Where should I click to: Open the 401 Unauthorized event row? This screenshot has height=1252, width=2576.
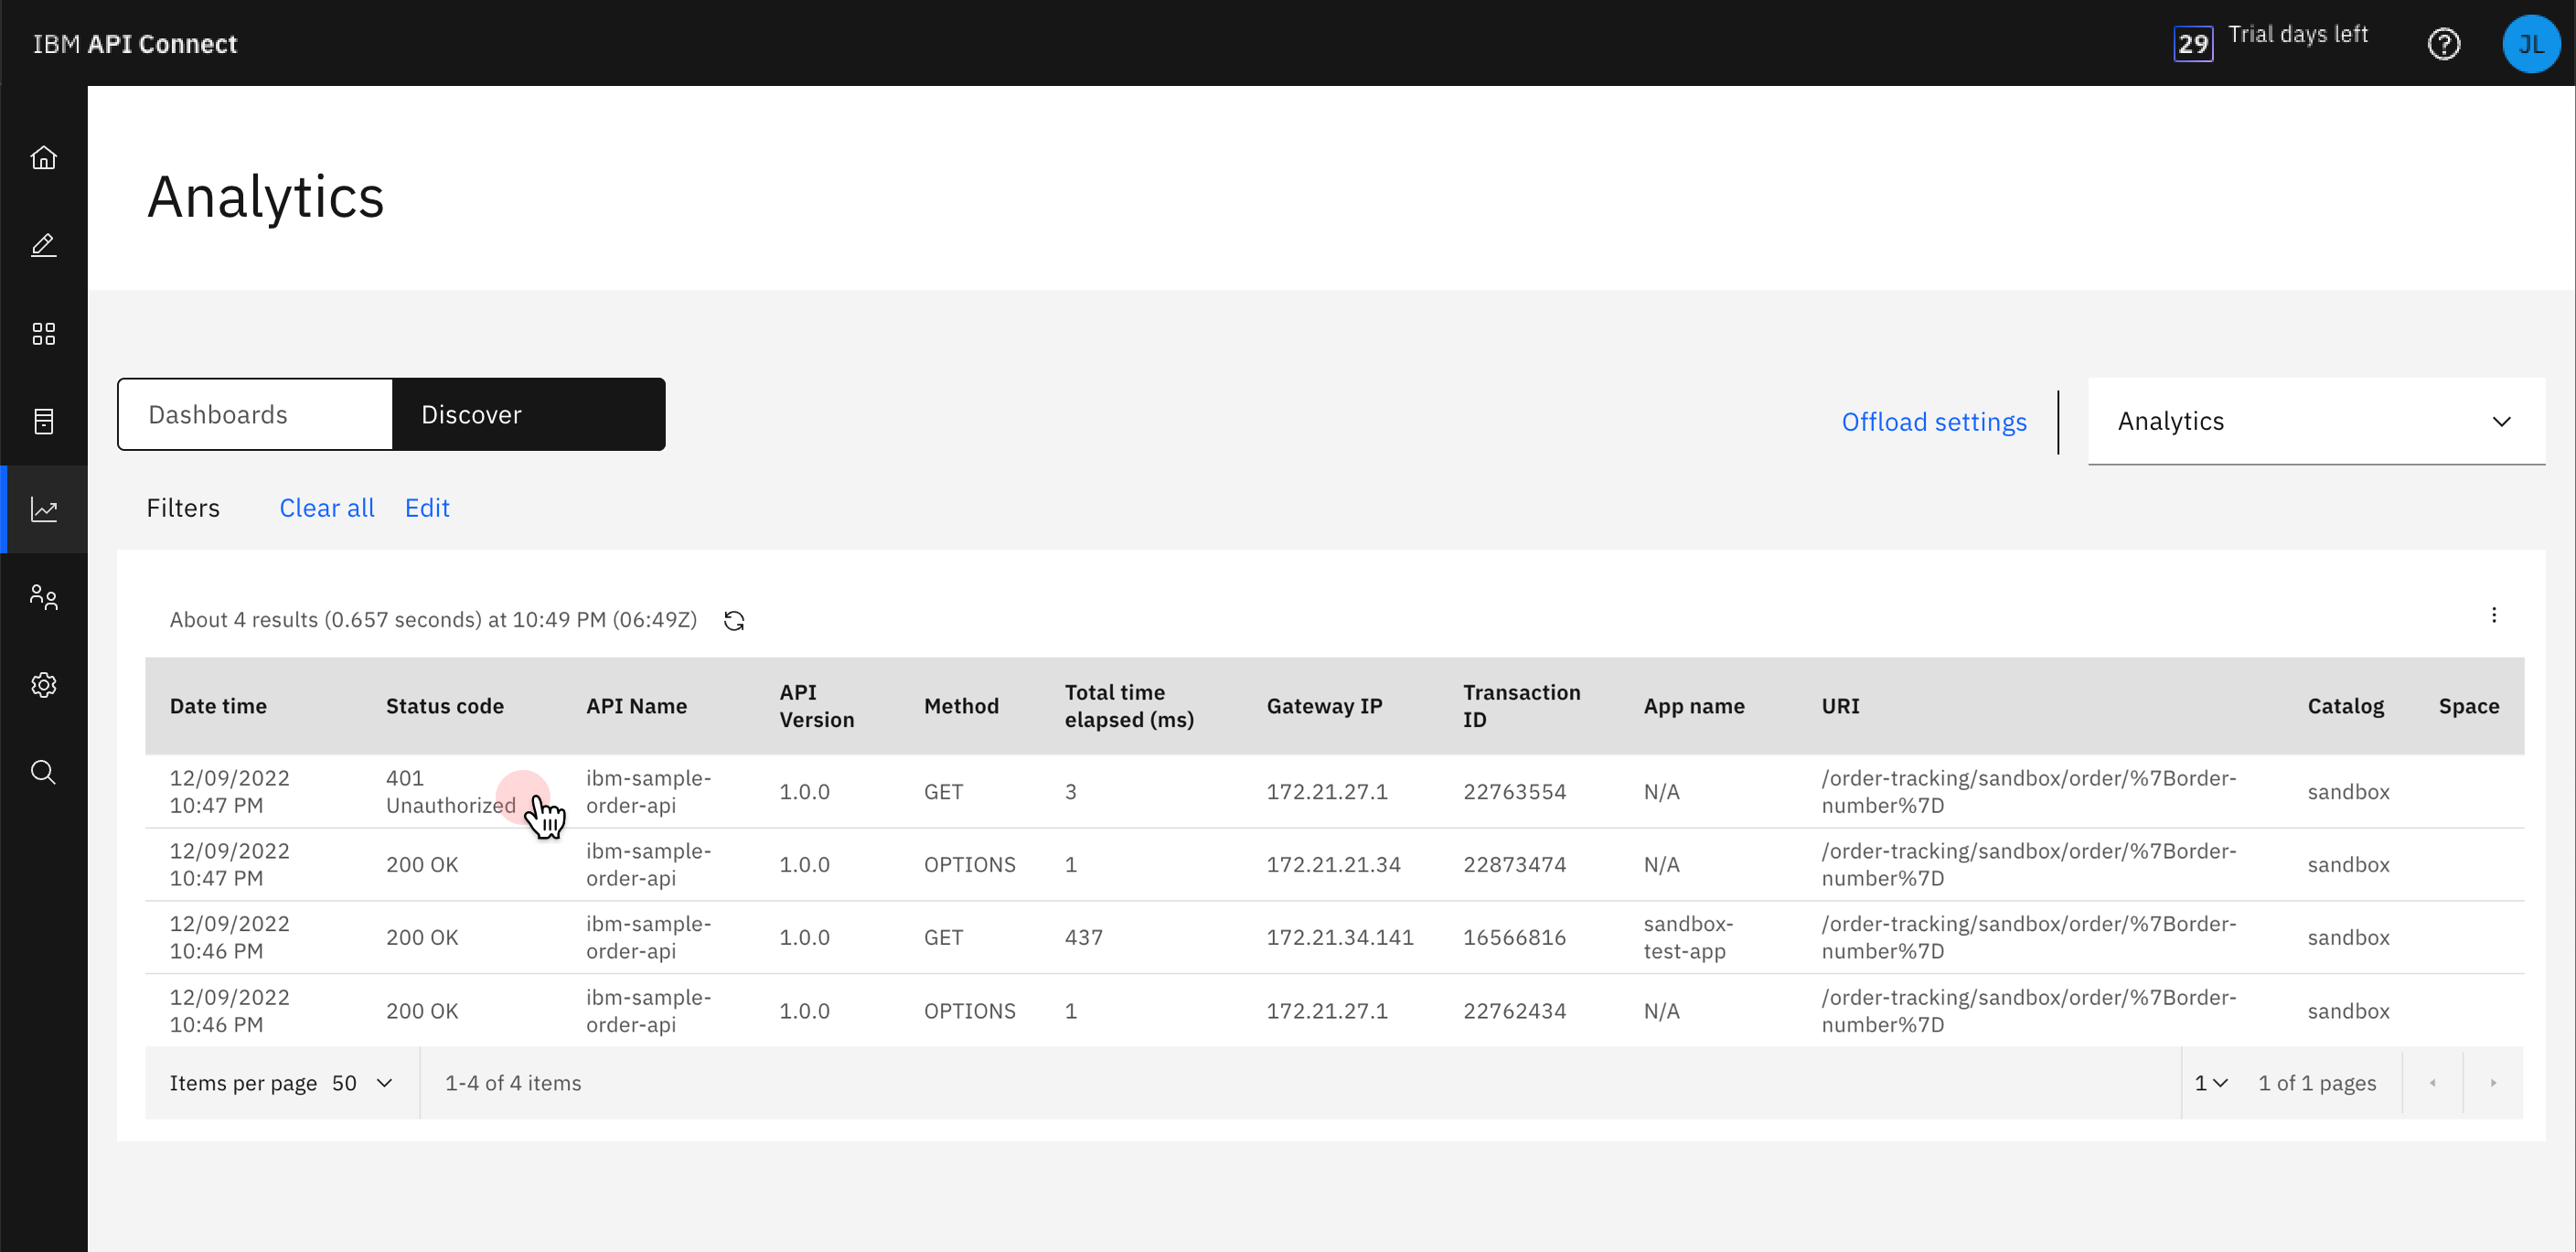click(450, 791)
